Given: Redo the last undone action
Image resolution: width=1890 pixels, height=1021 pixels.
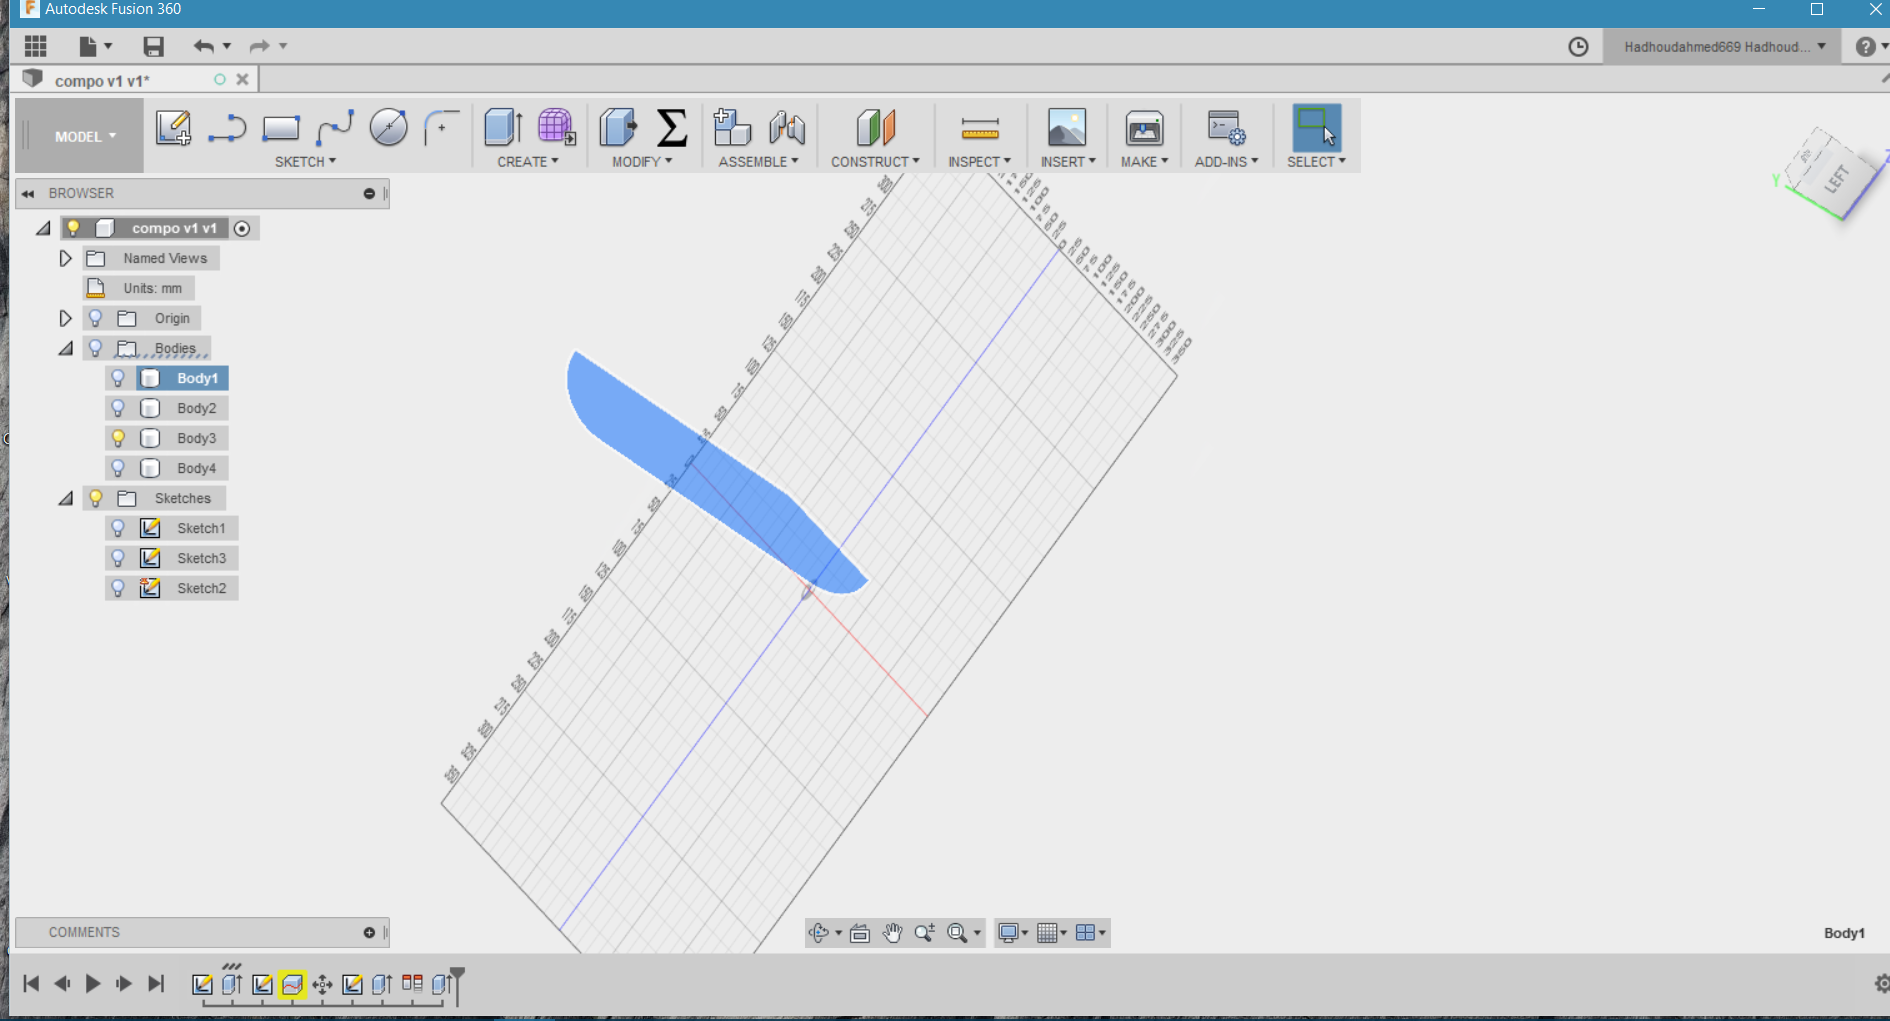Looking at the screenshot, I should coord(260,46).
